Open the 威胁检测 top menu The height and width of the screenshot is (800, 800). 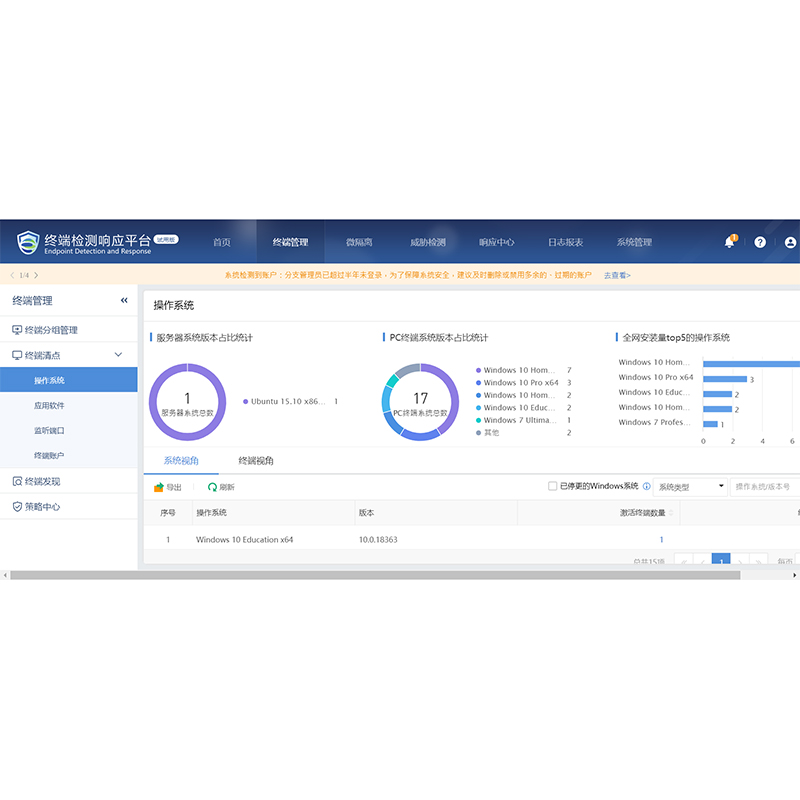(x=427, y=242)
